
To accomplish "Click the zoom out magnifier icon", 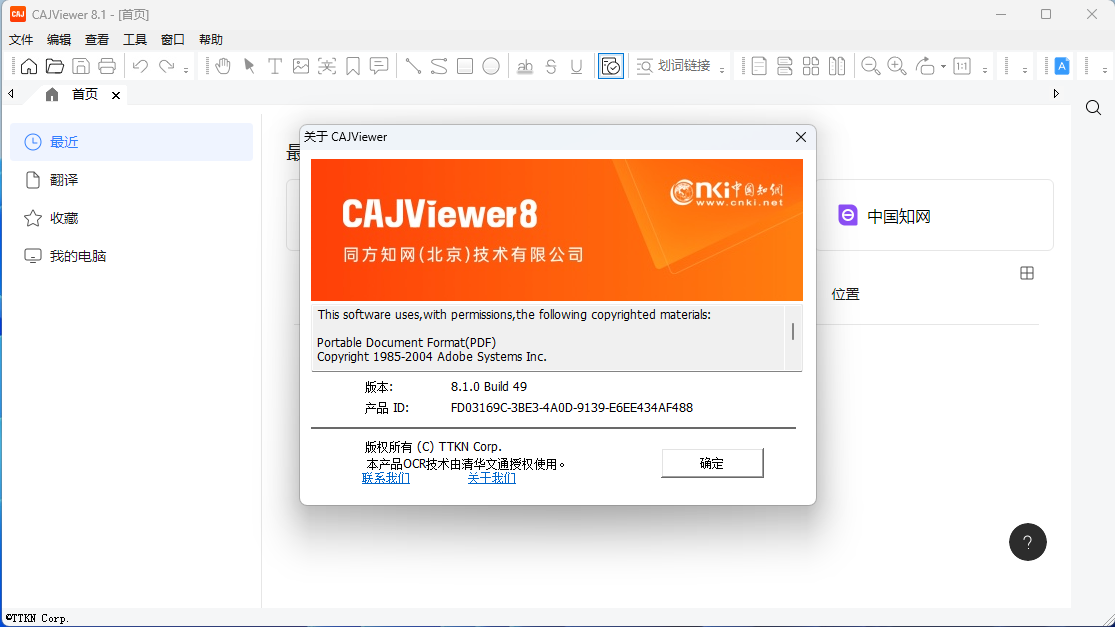I will [x=870, y=66].
